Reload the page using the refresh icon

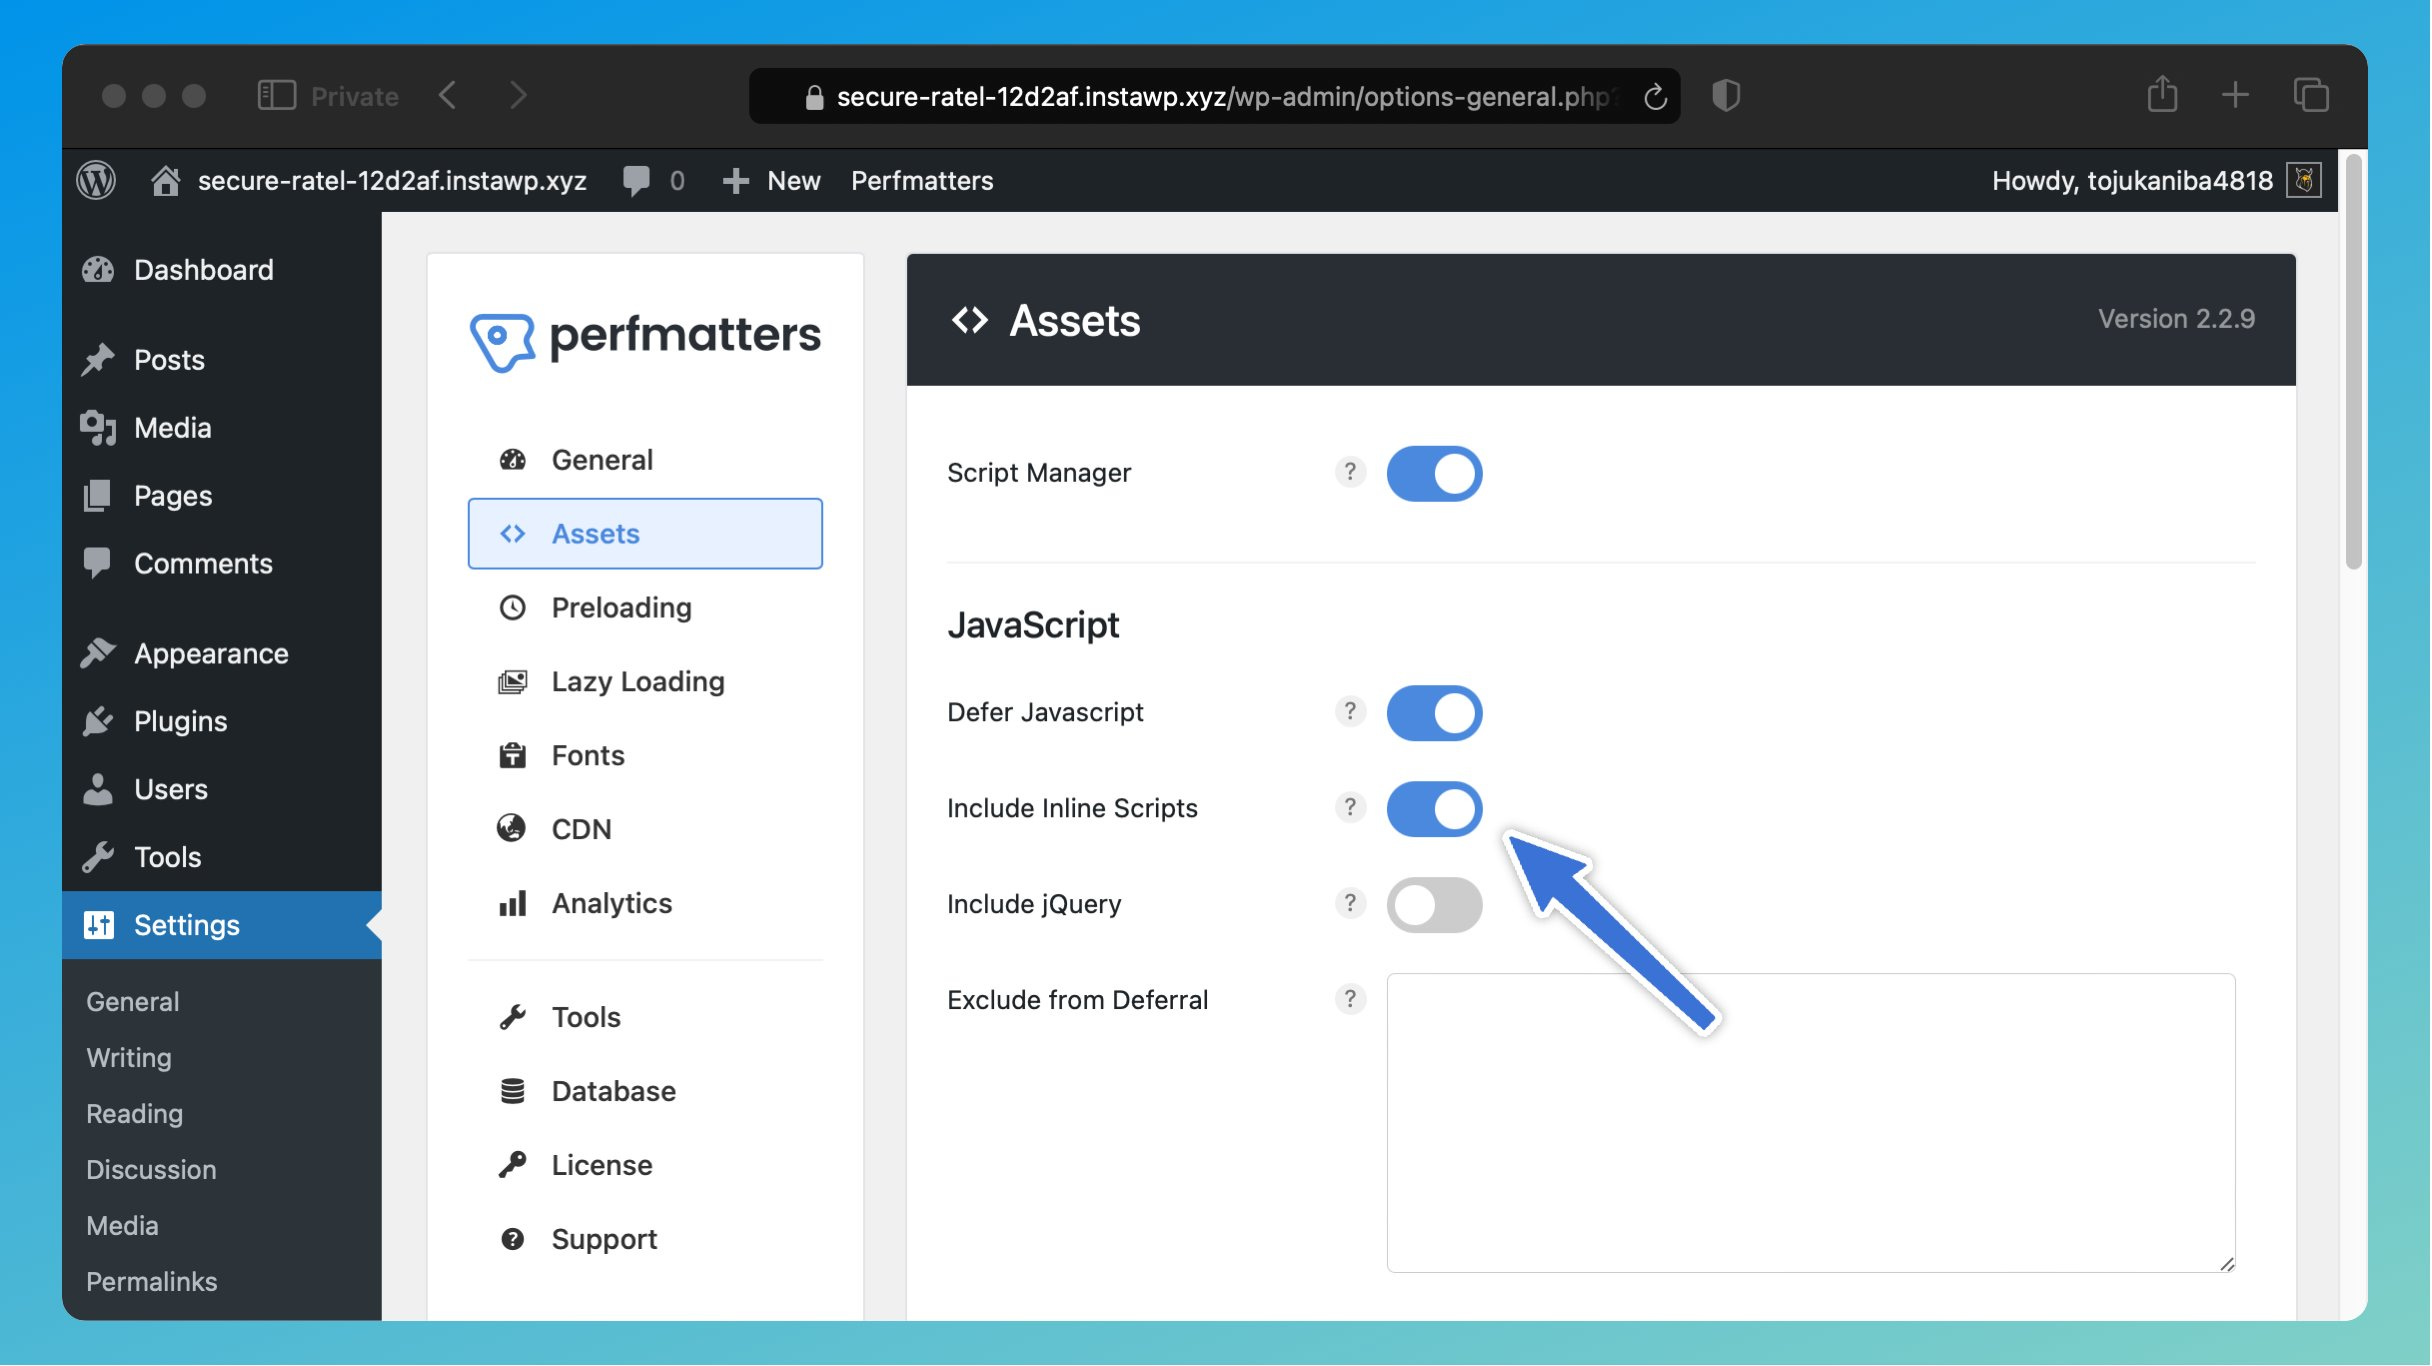(x=1655, y=96)
